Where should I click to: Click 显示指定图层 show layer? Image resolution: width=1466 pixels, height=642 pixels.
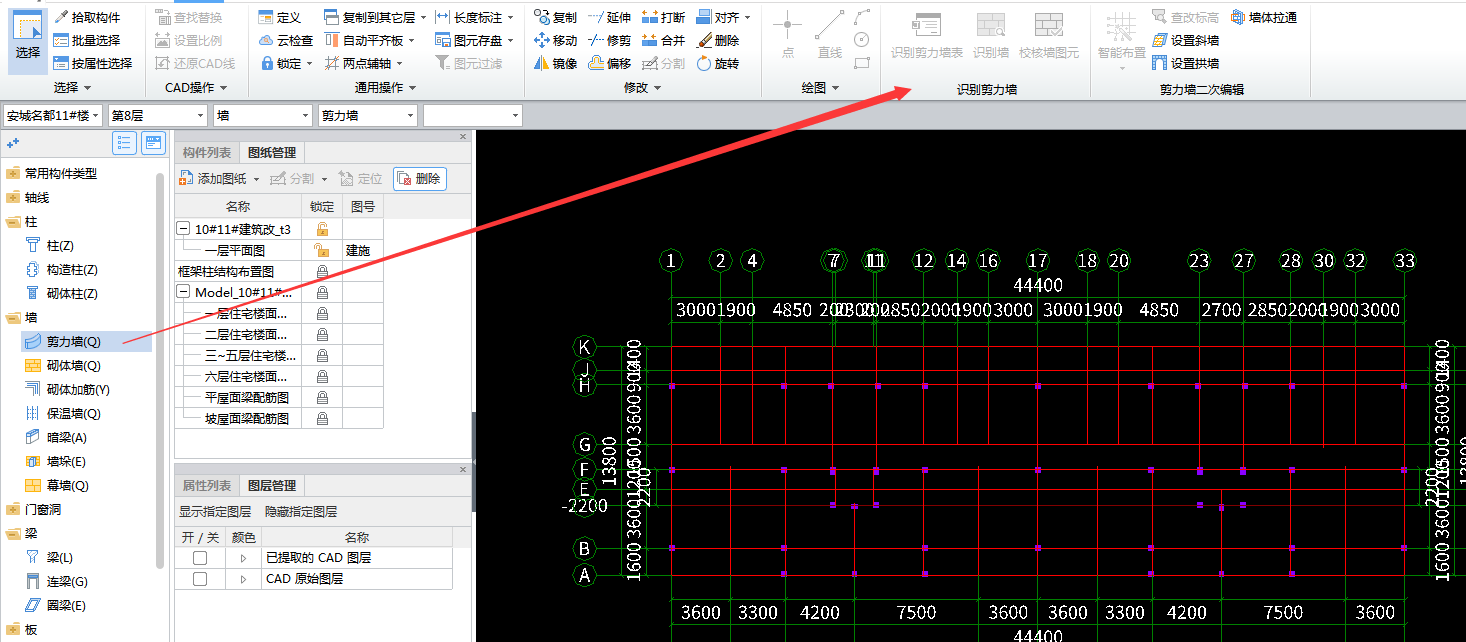coord(215,512)
